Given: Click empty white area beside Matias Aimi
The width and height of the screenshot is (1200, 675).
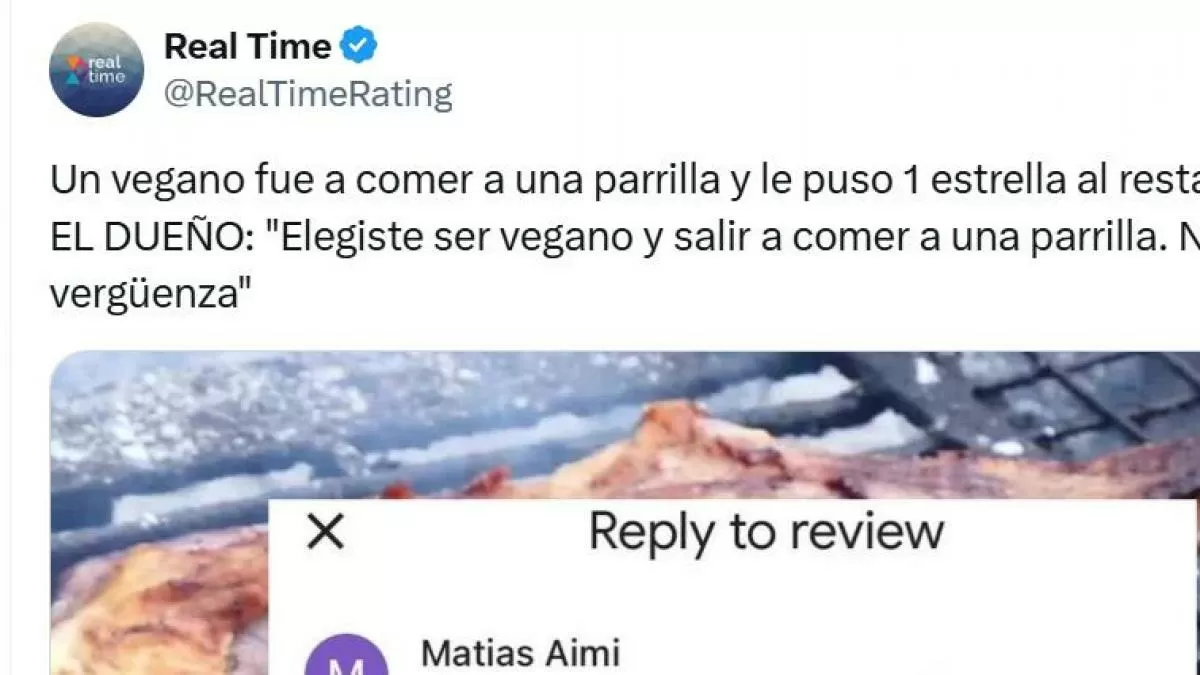Looking at the screenshot, I should coord(900,653).
